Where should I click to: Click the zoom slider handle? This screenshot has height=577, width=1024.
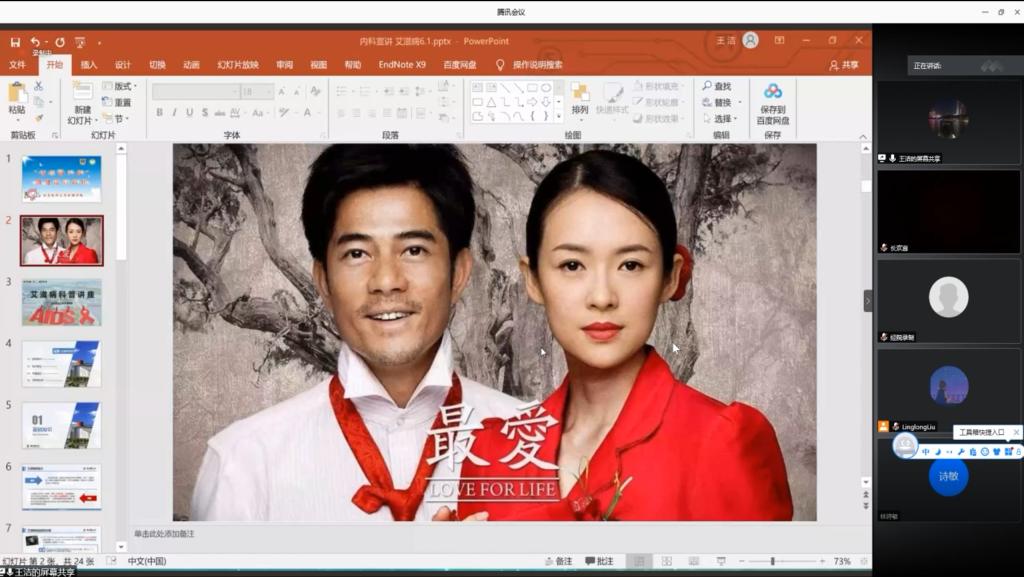coord(772,561)
